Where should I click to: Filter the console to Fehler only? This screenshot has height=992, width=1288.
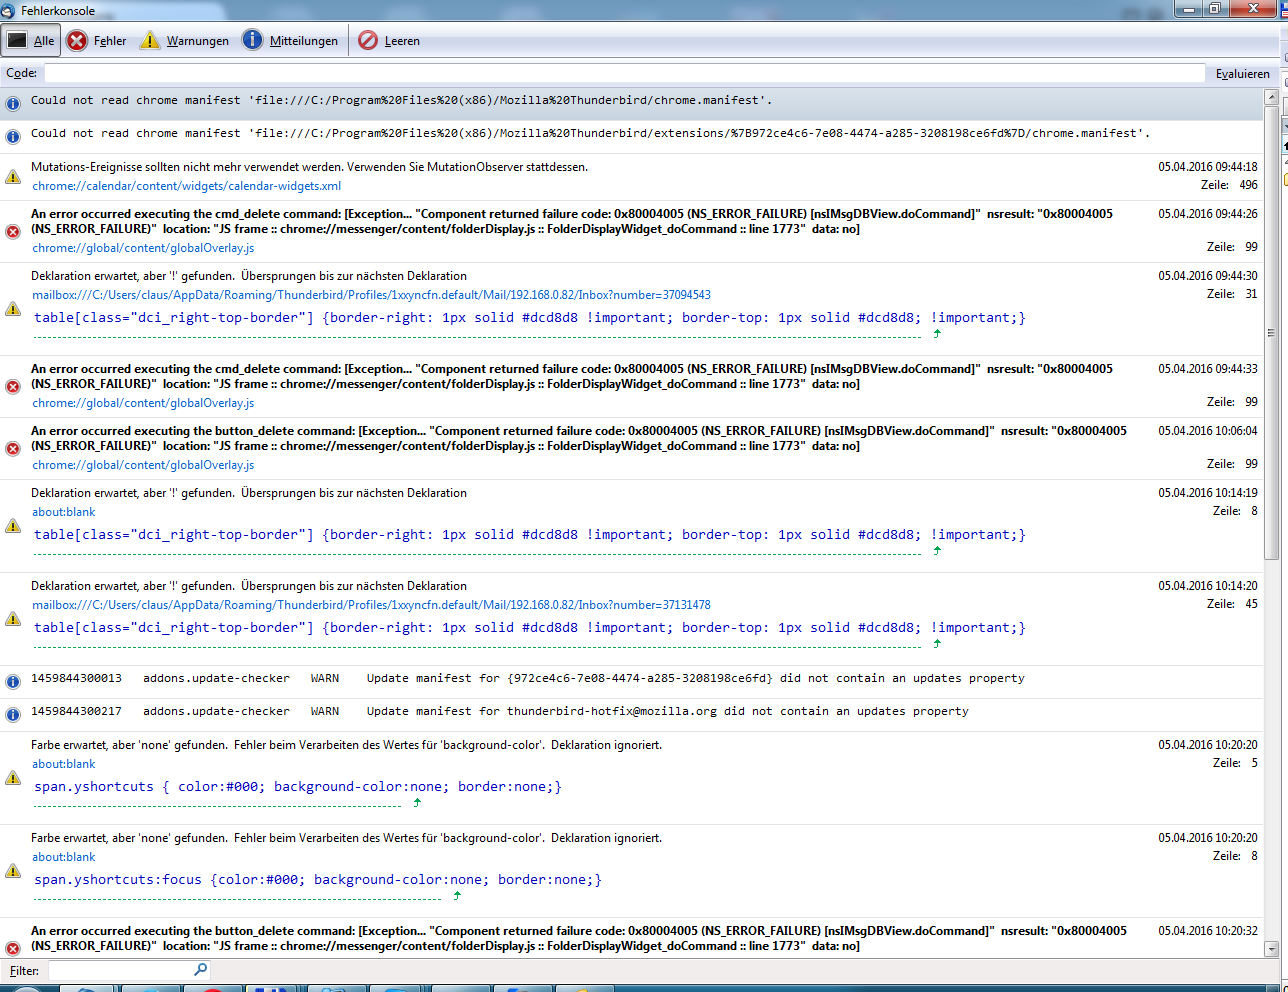(97, 41)
